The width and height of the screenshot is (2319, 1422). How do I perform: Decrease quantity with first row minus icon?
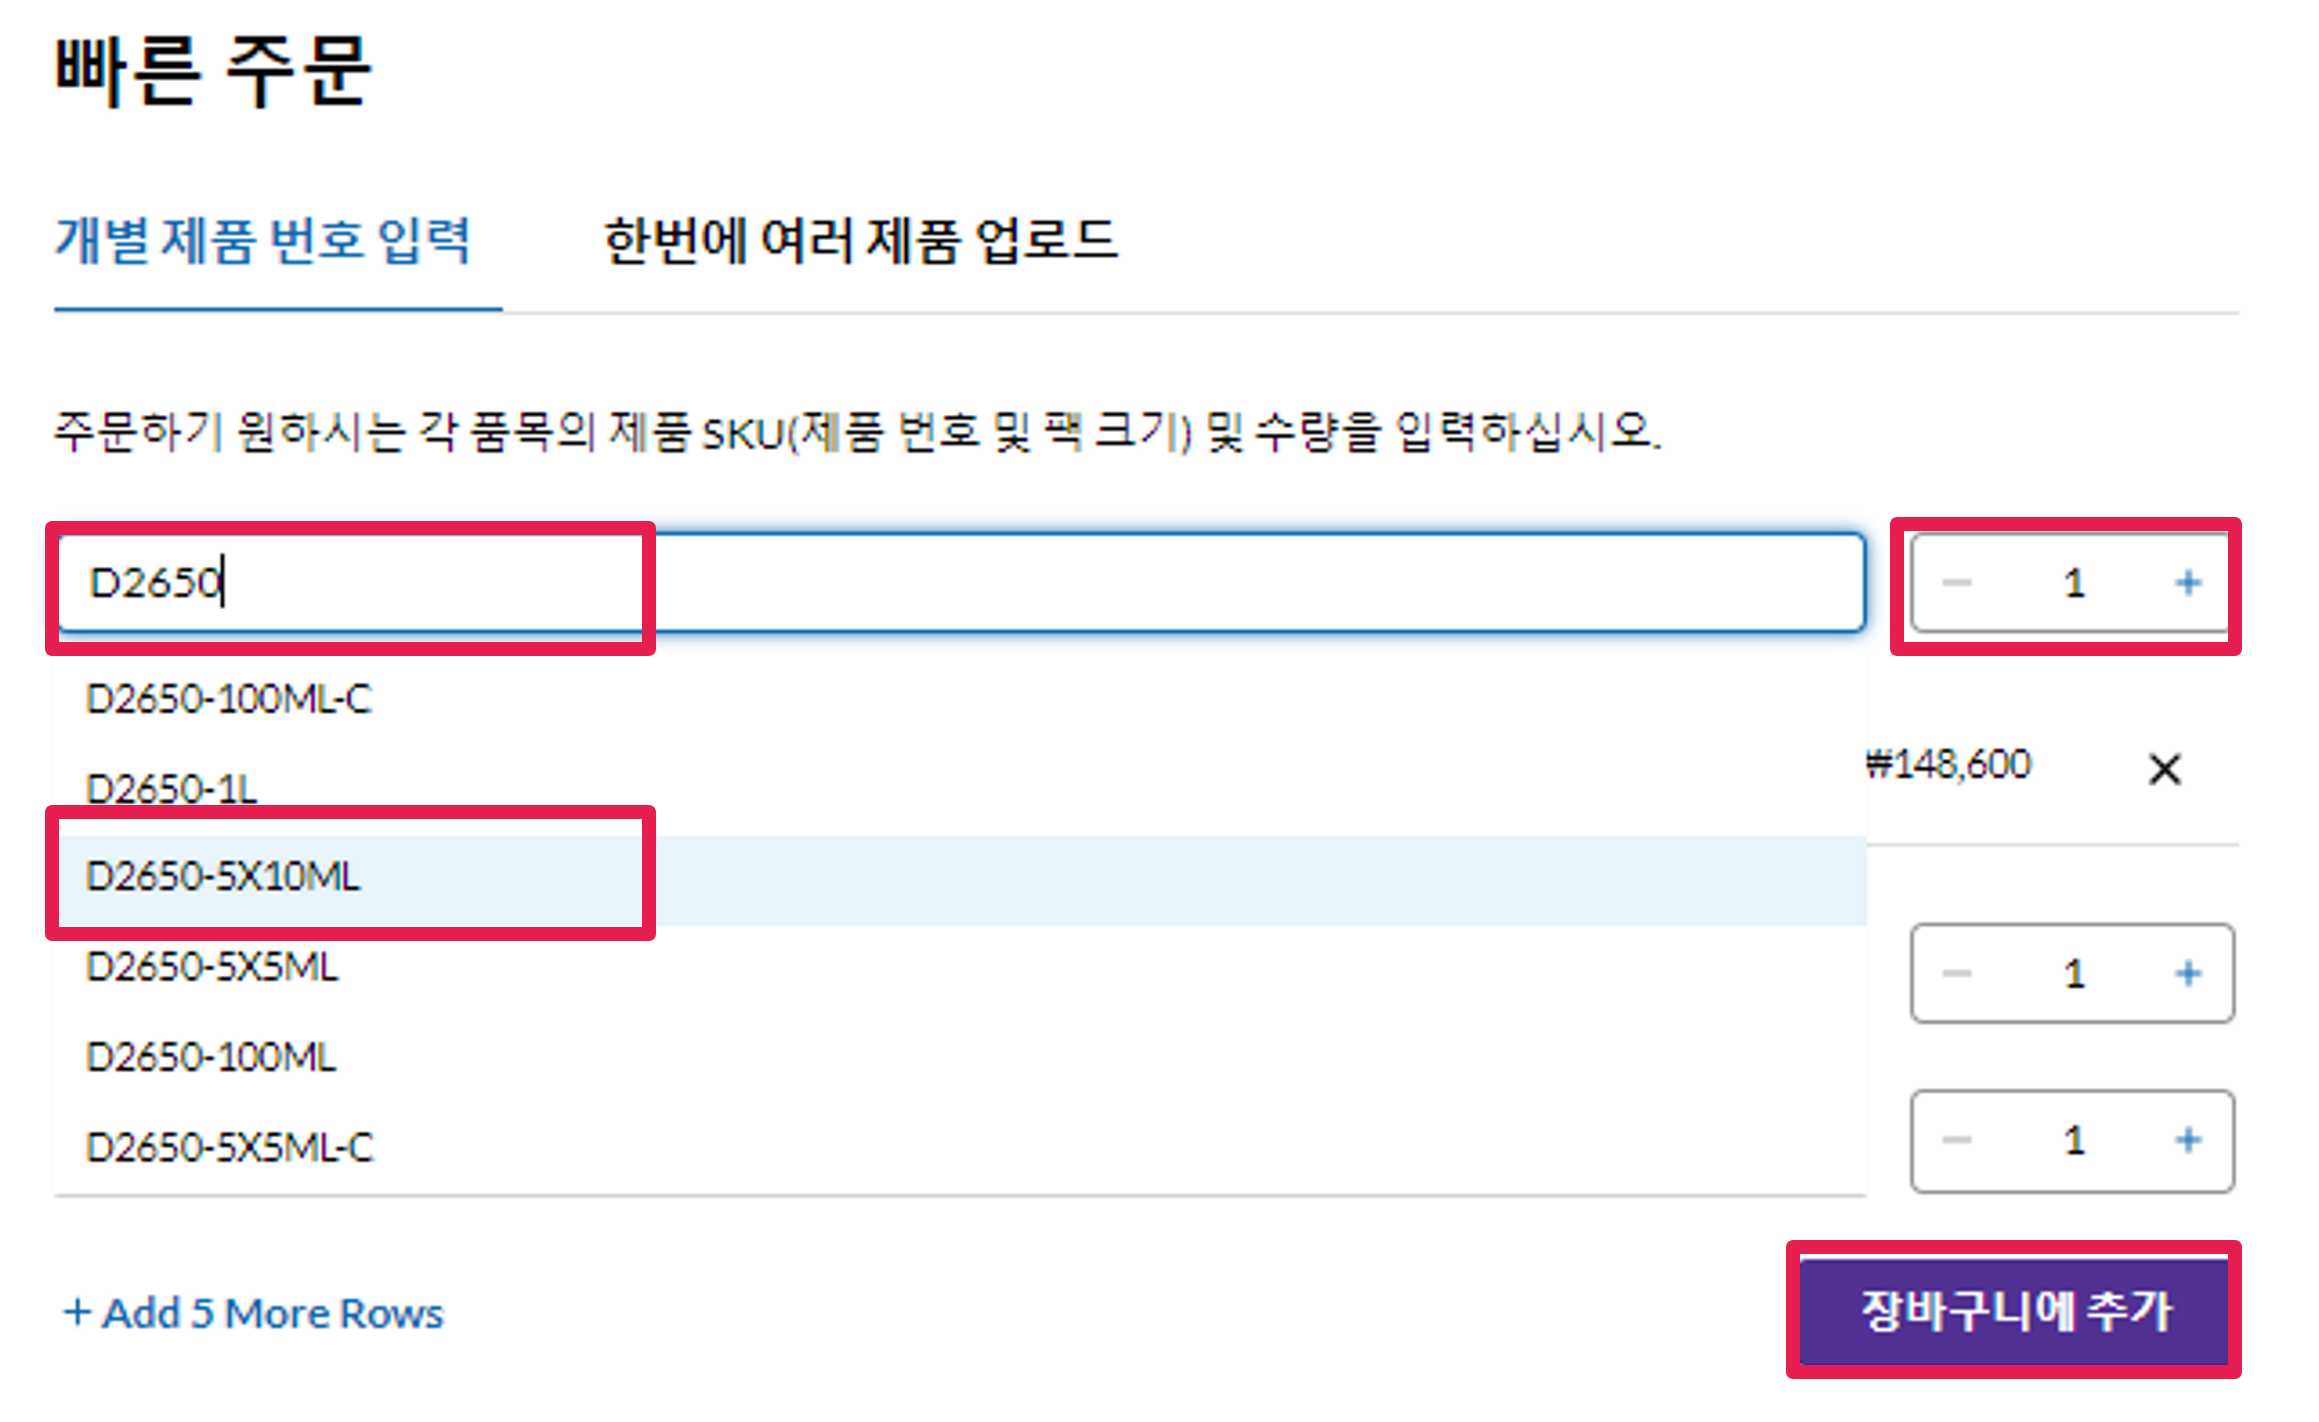(1956, 583)
